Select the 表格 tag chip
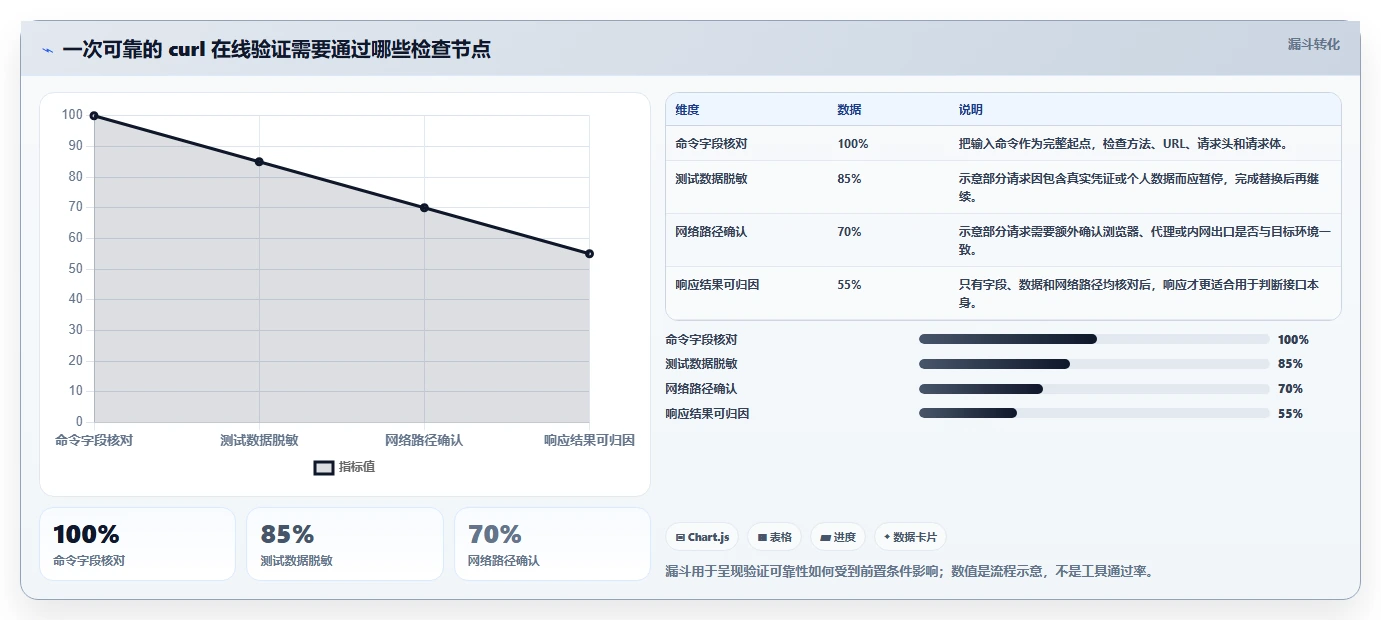The width and height of the screenshot is (1381, 620). tap(775, 537)
